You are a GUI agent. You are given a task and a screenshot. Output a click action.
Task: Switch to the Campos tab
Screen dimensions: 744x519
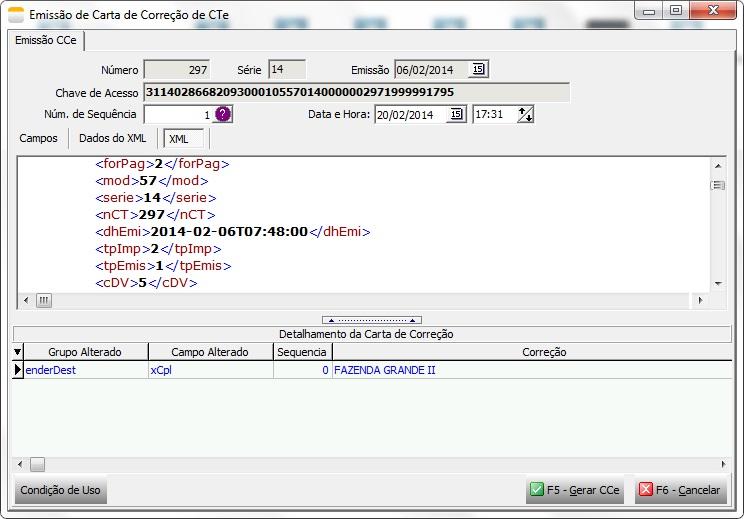38,138
